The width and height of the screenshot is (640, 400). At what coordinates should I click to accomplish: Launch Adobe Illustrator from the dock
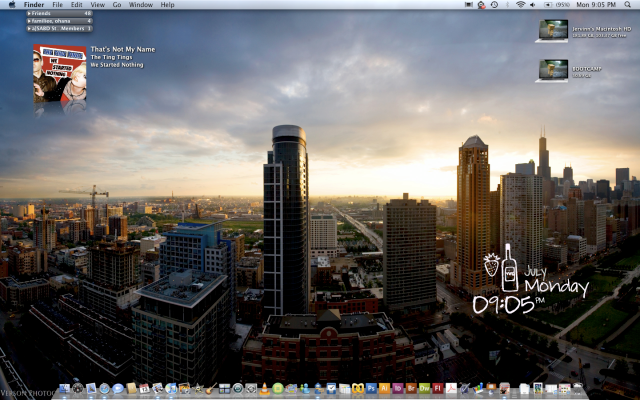pyautogui.click(x=384, y=388)
